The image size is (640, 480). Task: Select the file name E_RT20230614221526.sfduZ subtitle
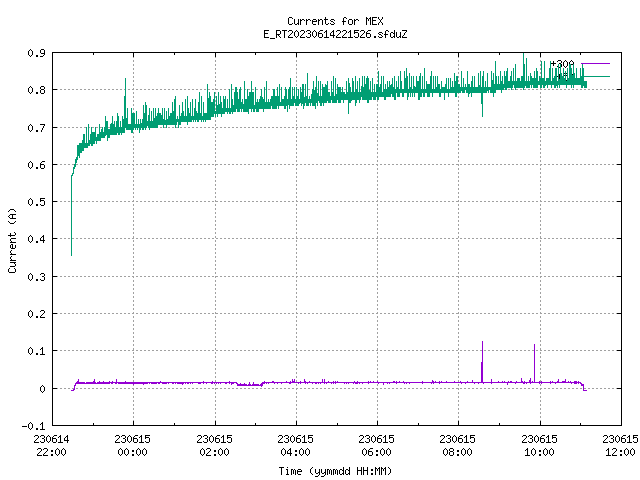click(x=335, y=34)
